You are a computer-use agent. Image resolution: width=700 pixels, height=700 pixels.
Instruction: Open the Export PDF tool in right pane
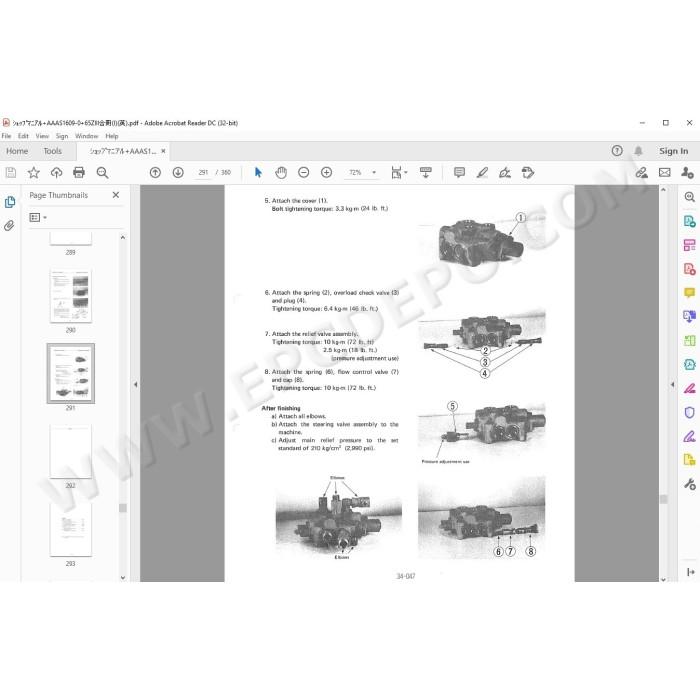coord(689,221)
